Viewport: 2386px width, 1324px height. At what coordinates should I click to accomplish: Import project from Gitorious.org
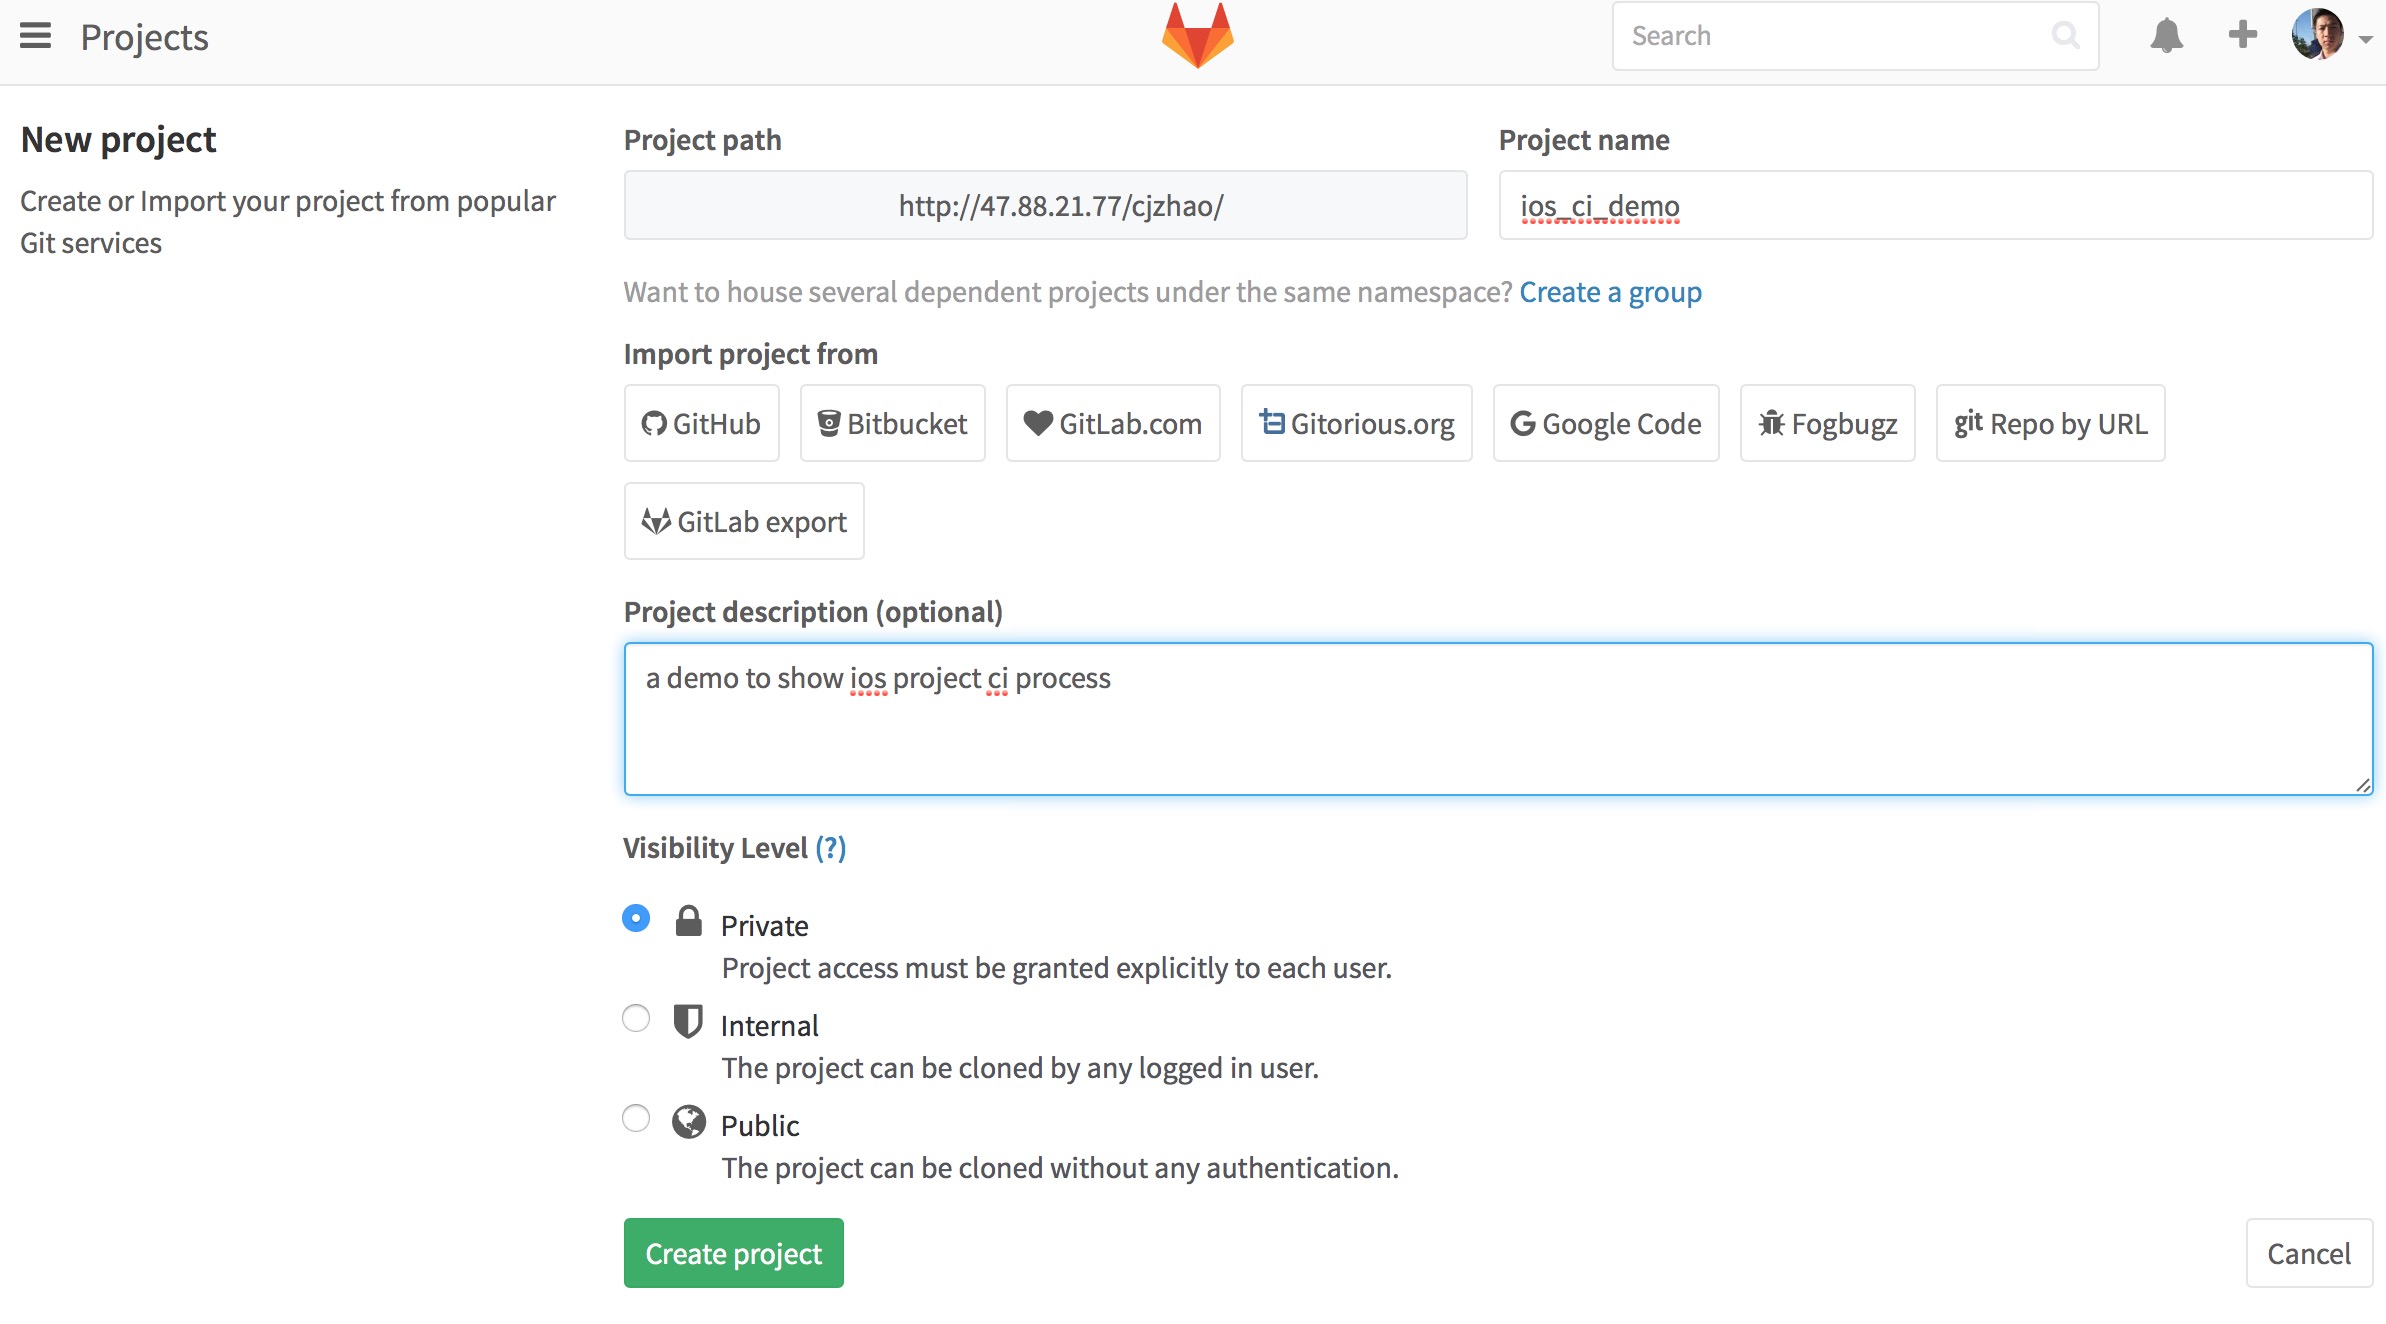point(1356,423)
